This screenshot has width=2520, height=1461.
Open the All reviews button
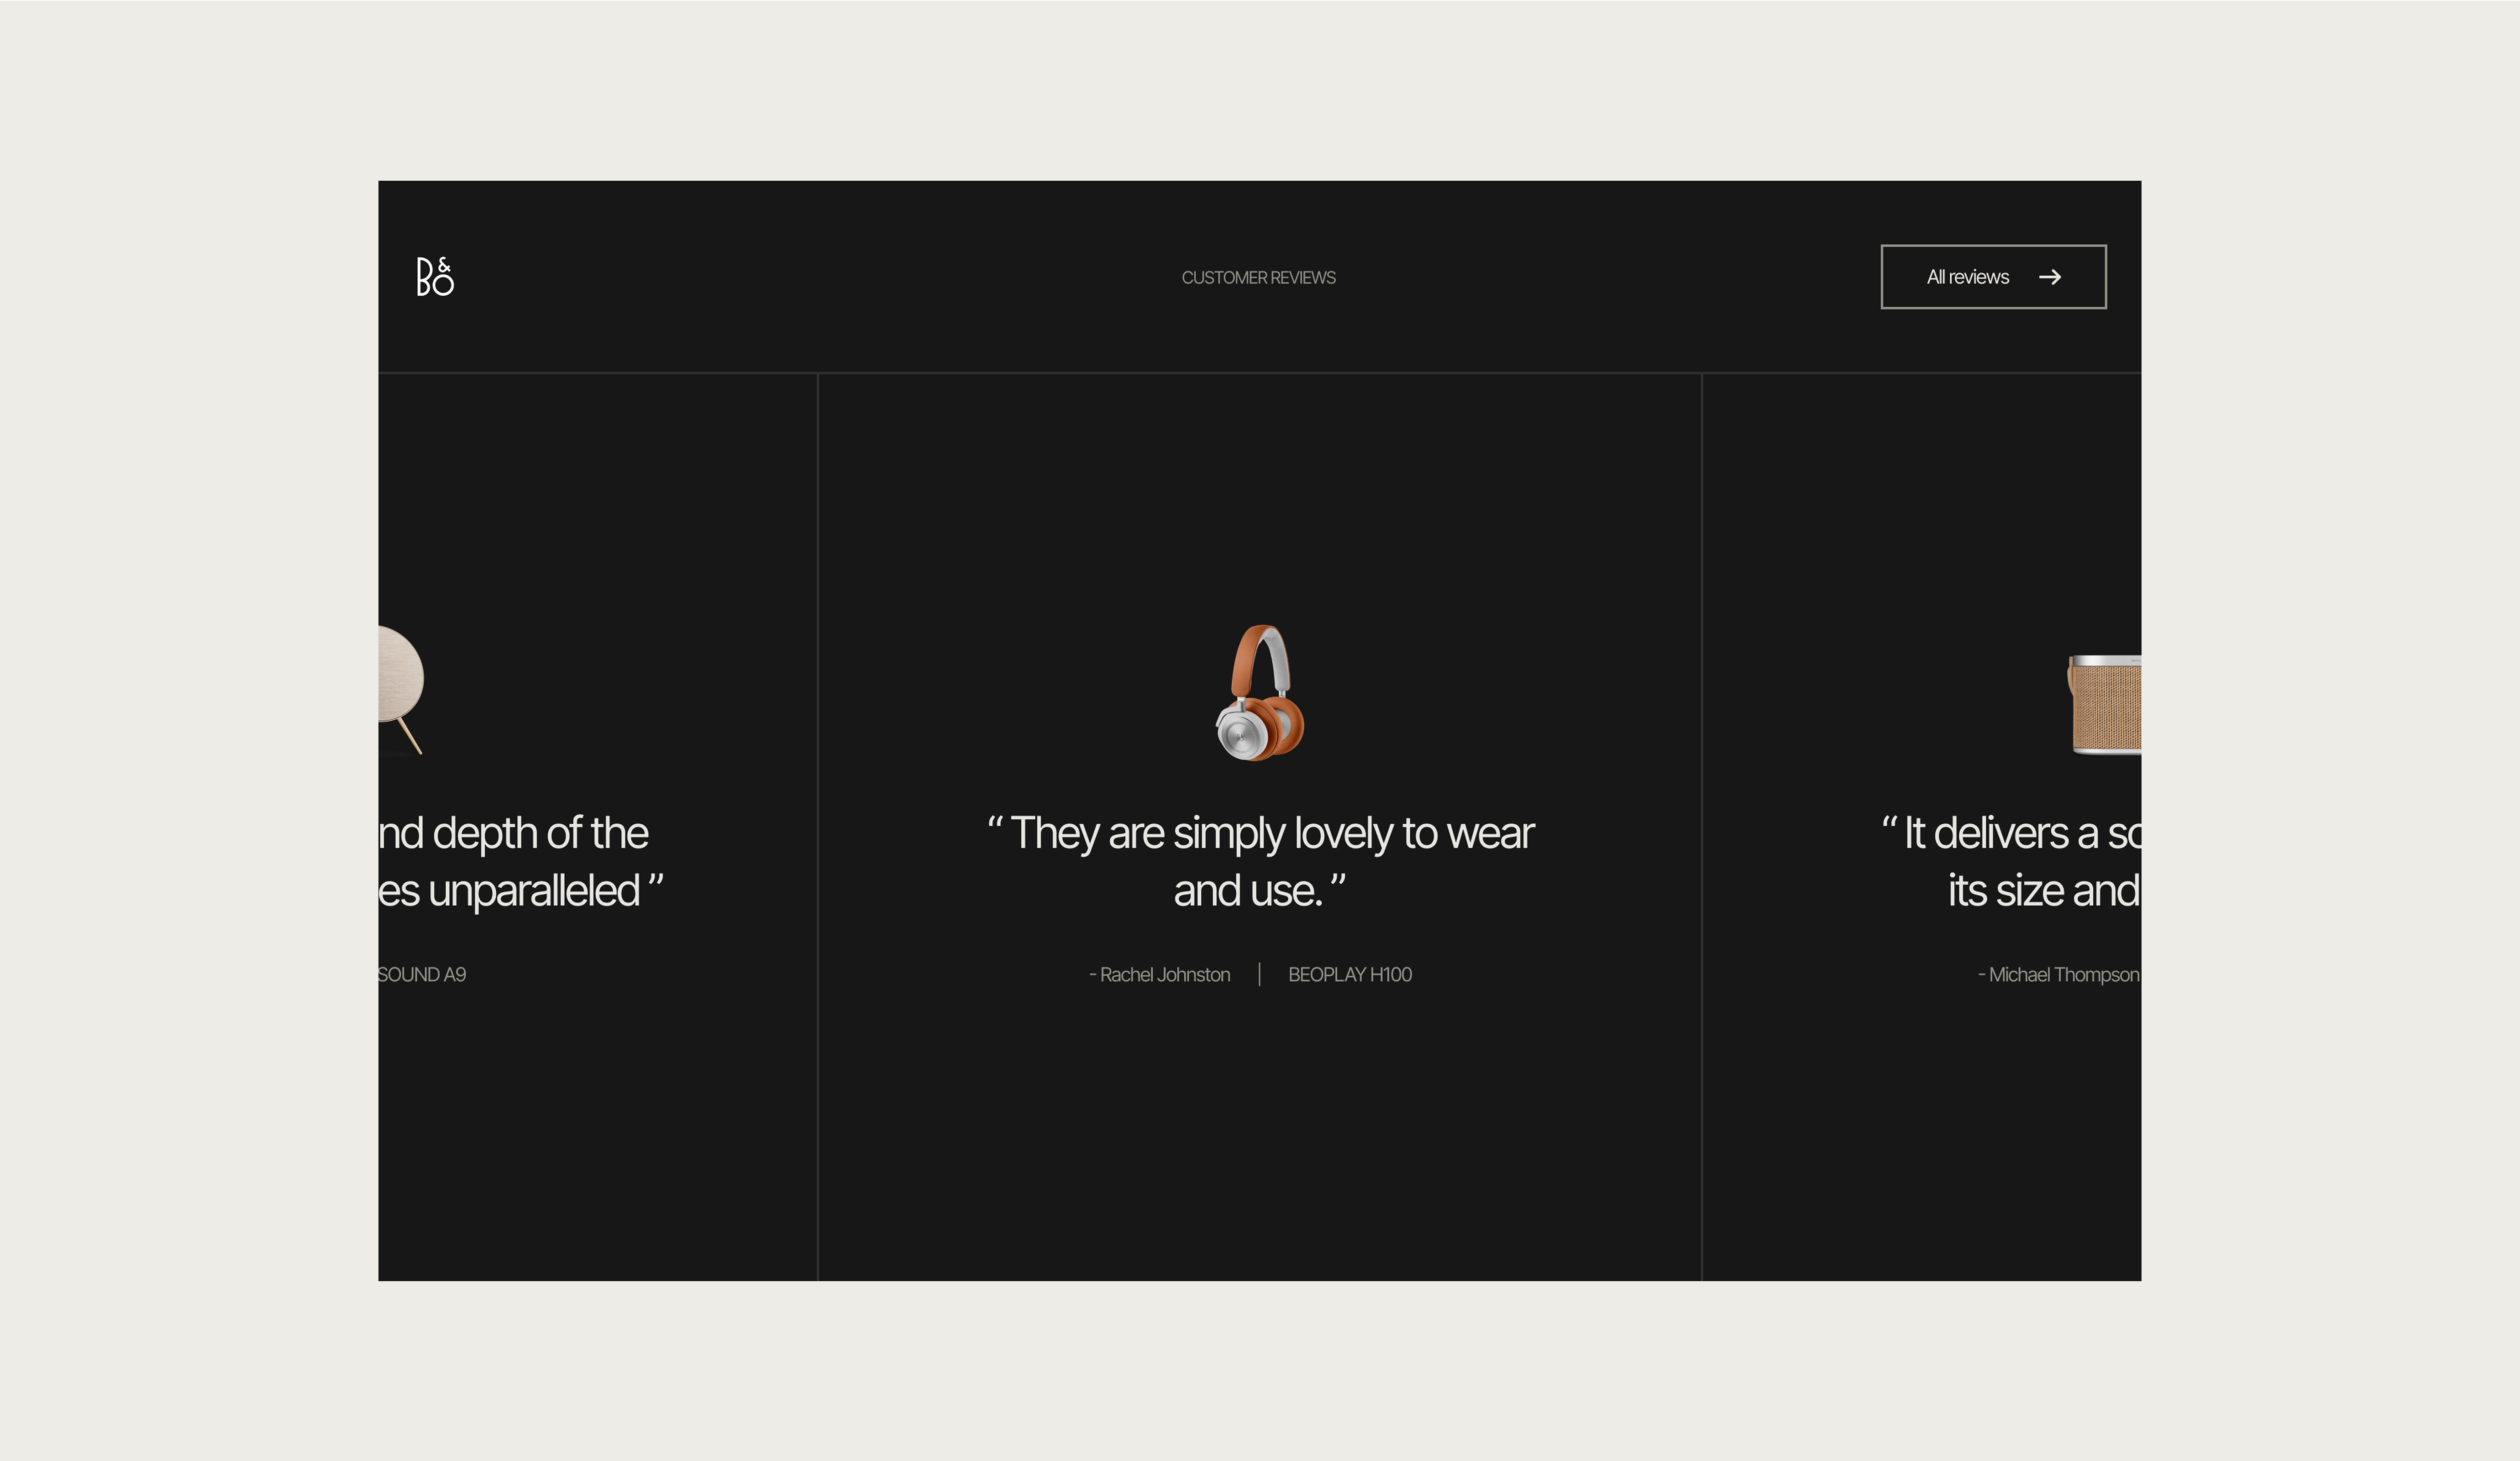[x=1993, y=277]
